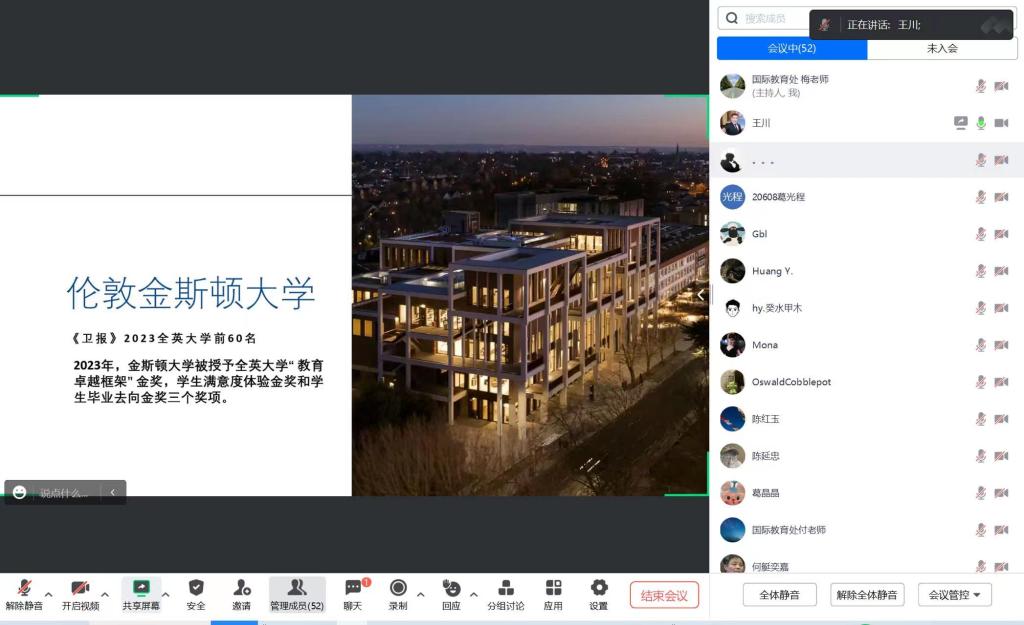Click the 解除全体静音 unmute all button

pos(867,595)
